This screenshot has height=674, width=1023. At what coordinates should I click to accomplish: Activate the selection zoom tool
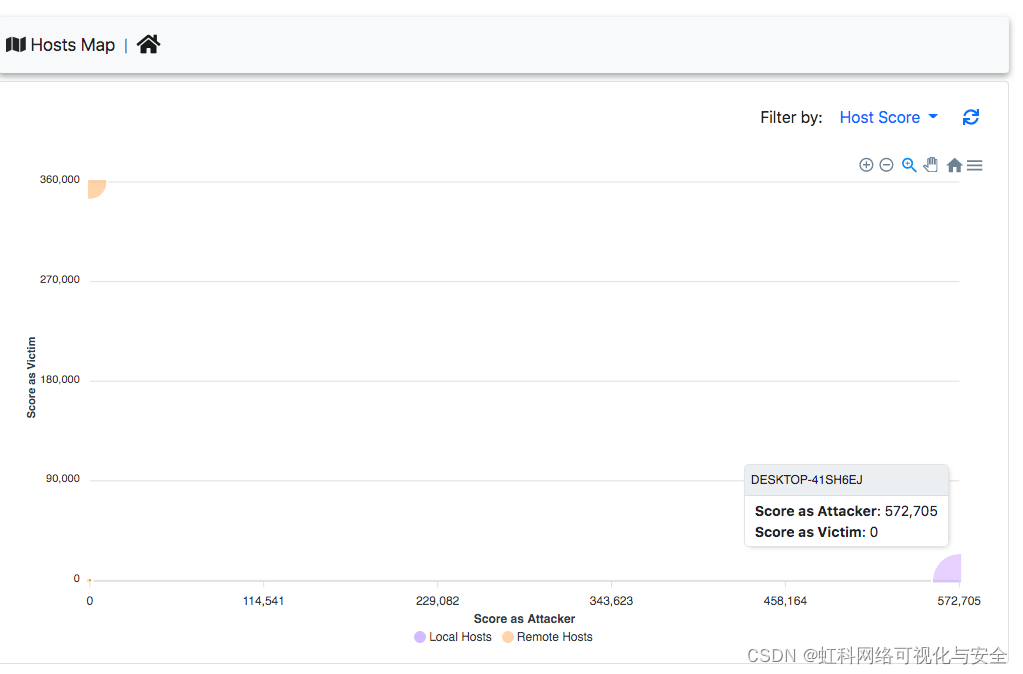[909, 165]
